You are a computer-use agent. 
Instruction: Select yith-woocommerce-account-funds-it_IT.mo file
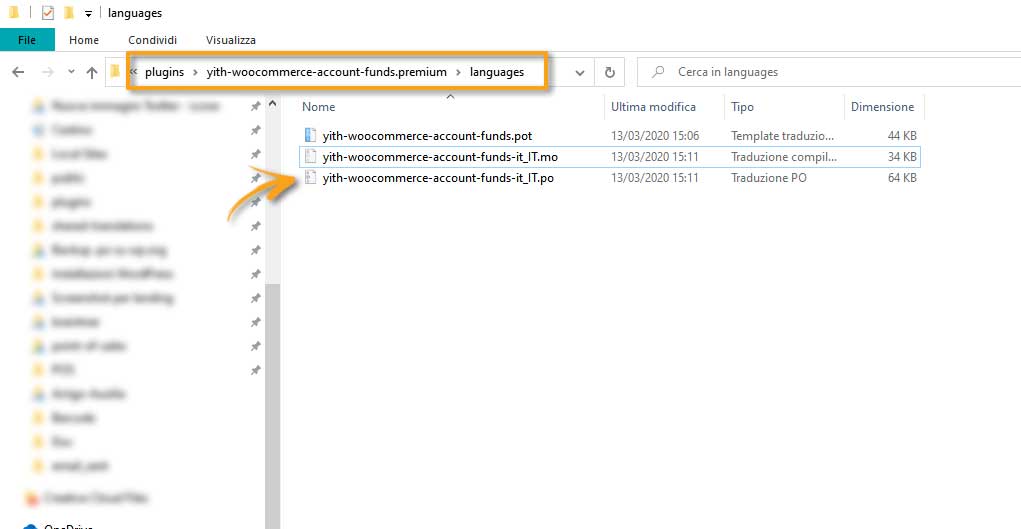coord(440,157)
